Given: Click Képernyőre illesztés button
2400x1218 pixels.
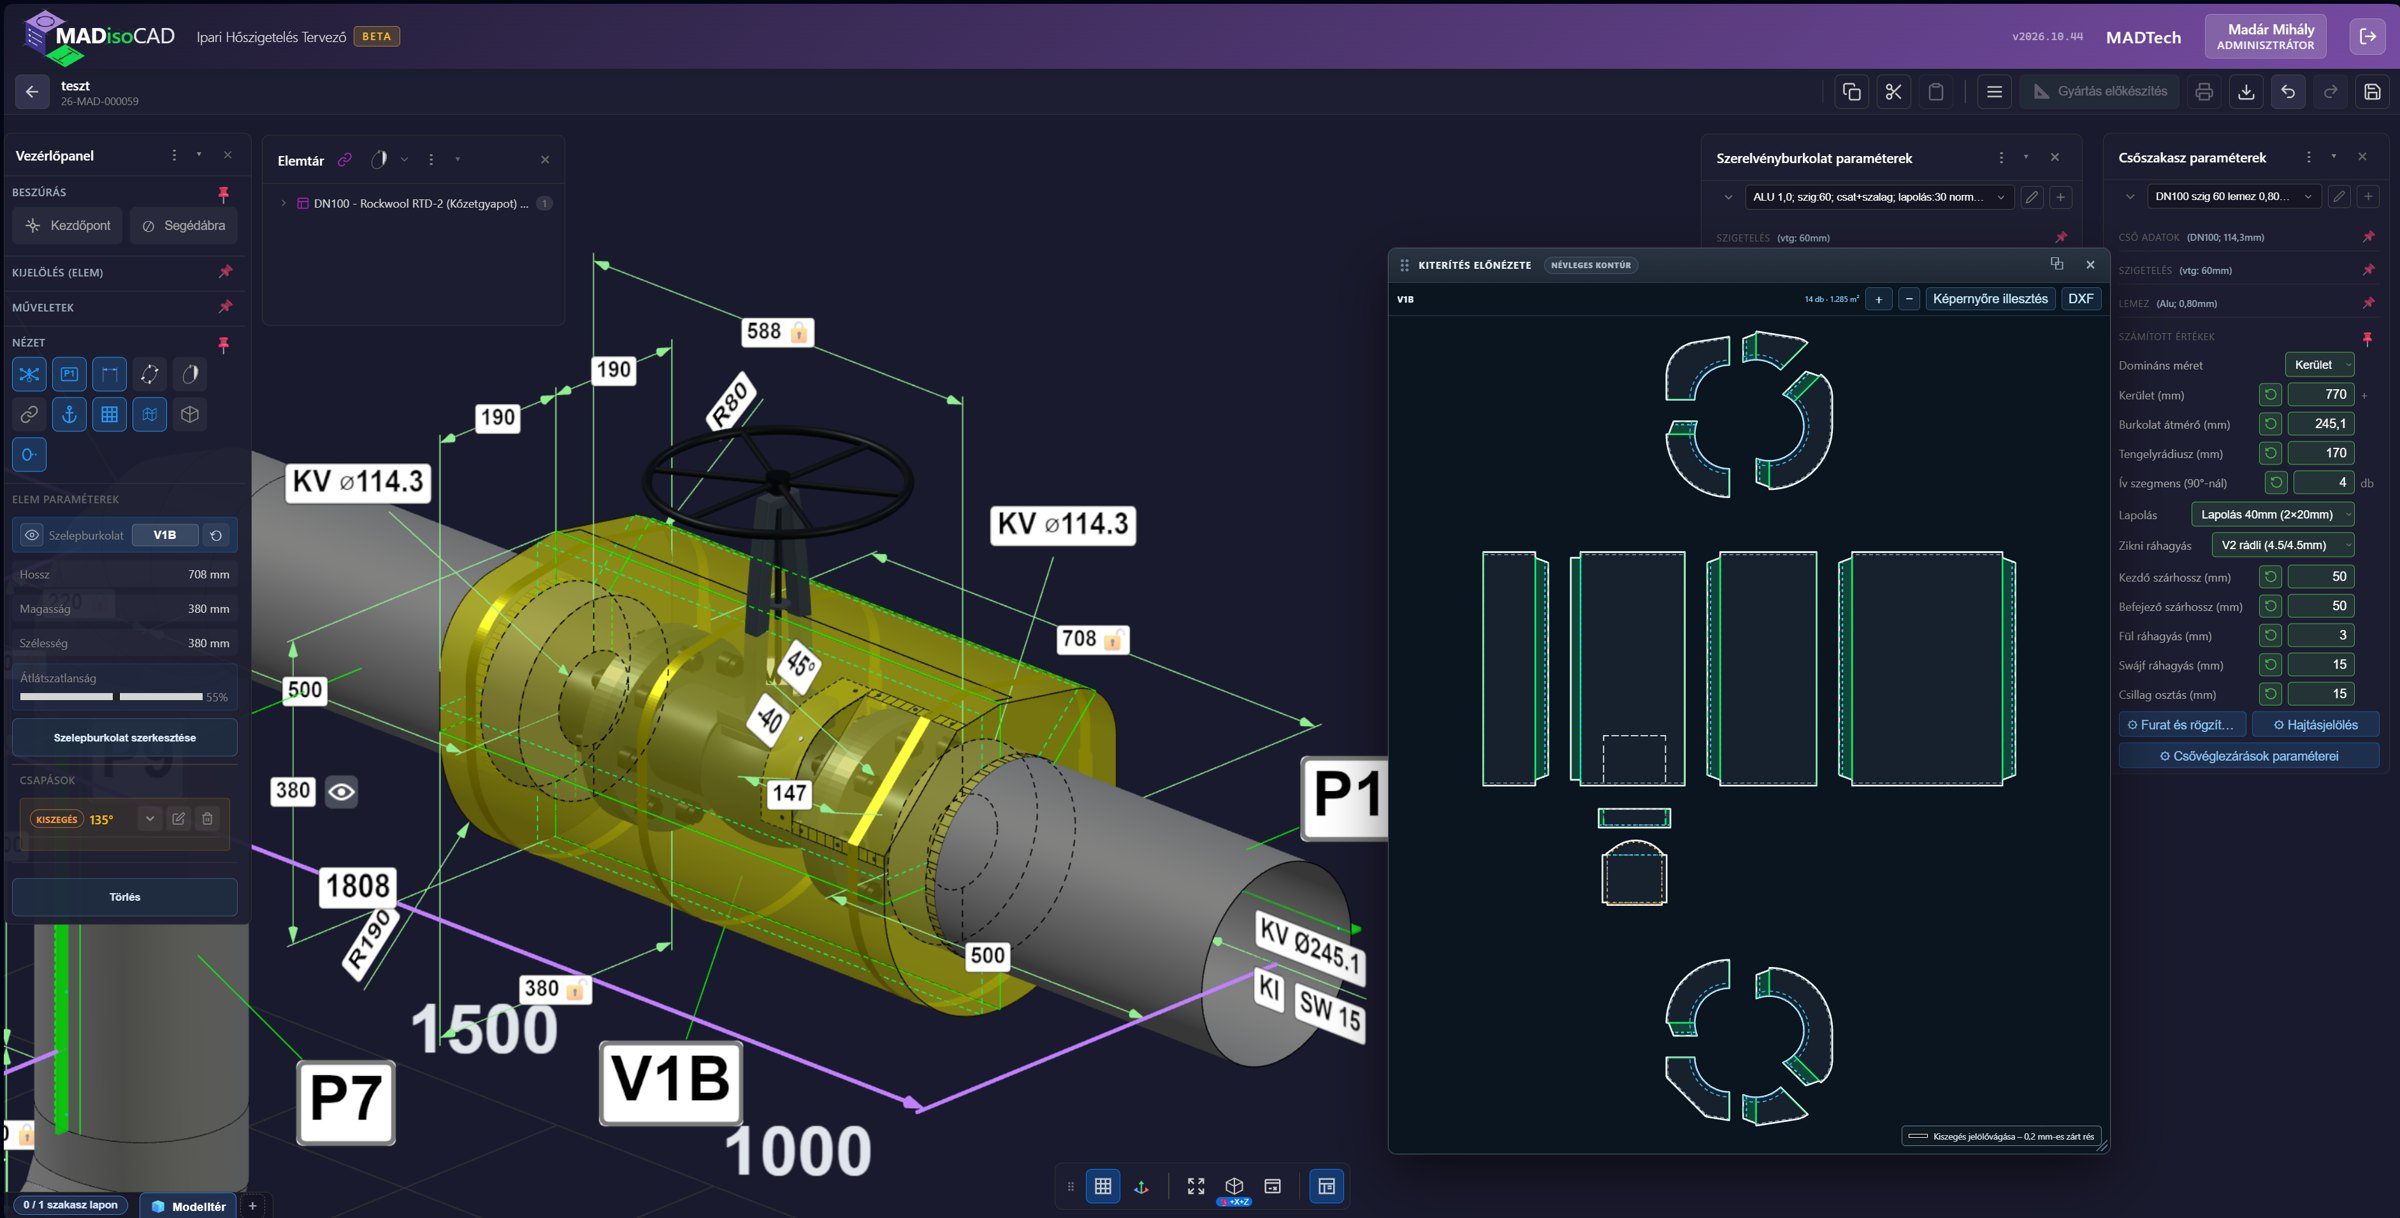Looking at the screenshot, I should pos(1990,299).
